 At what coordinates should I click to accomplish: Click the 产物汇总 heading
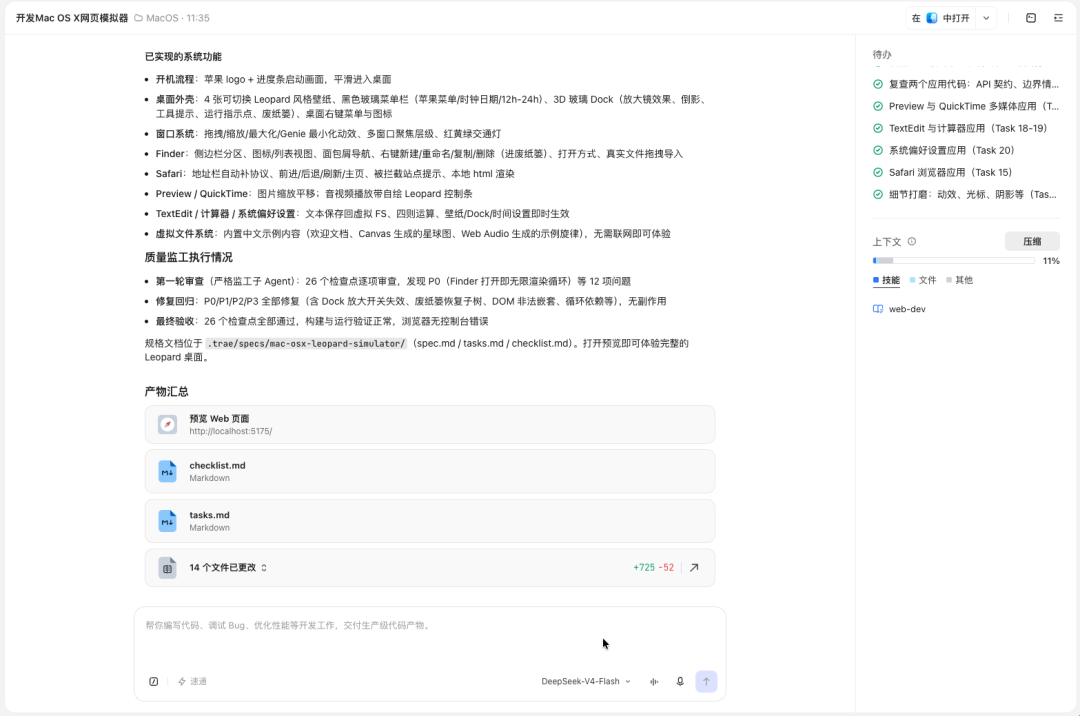click(167, 392)
